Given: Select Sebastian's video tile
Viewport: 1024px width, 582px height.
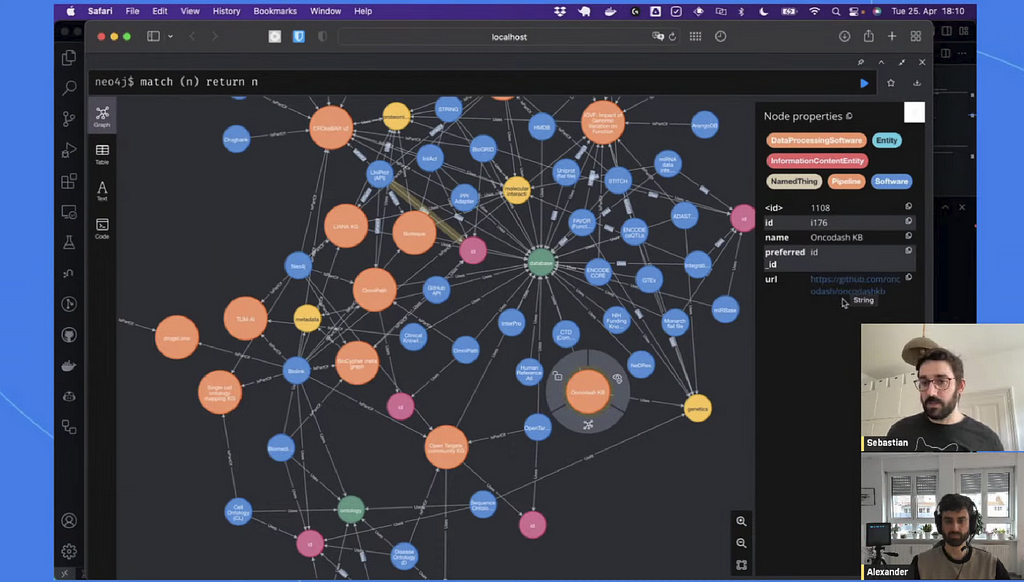Looking at the screenshot, I should pyautogui.click(x=942, y=387).
